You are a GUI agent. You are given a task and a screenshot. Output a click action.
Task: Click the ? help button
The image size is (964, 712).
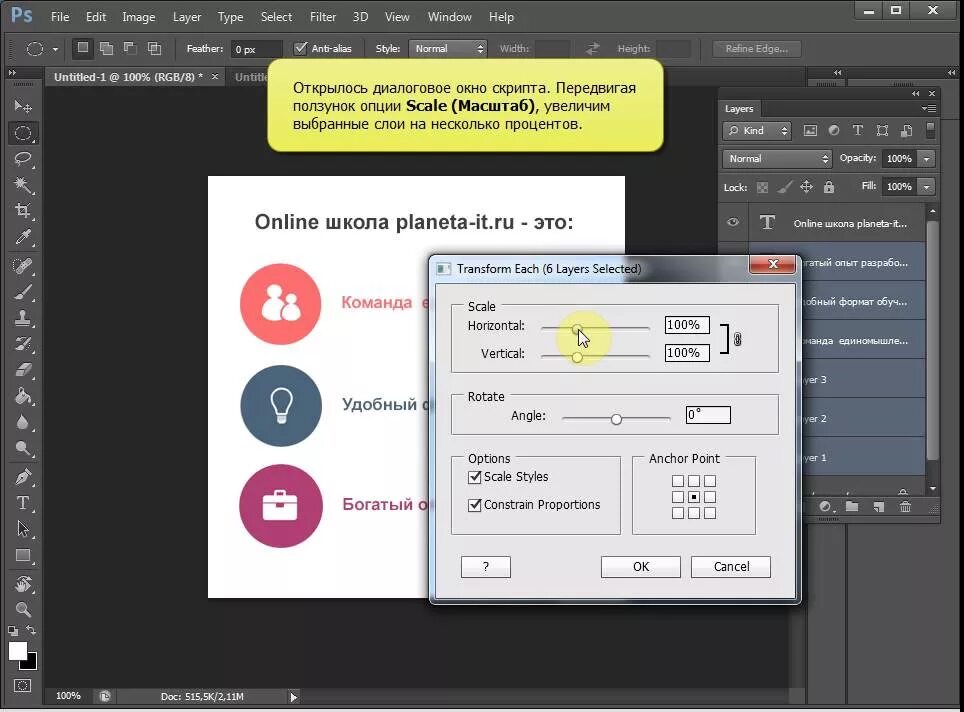(x=486, y=566)
